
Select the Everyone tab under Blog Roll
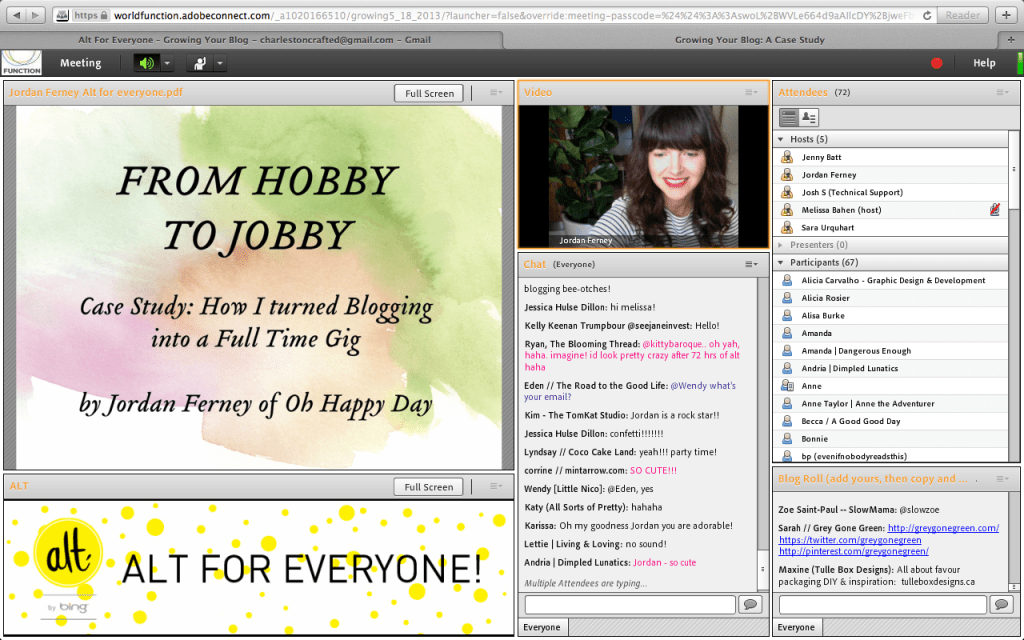796,627
